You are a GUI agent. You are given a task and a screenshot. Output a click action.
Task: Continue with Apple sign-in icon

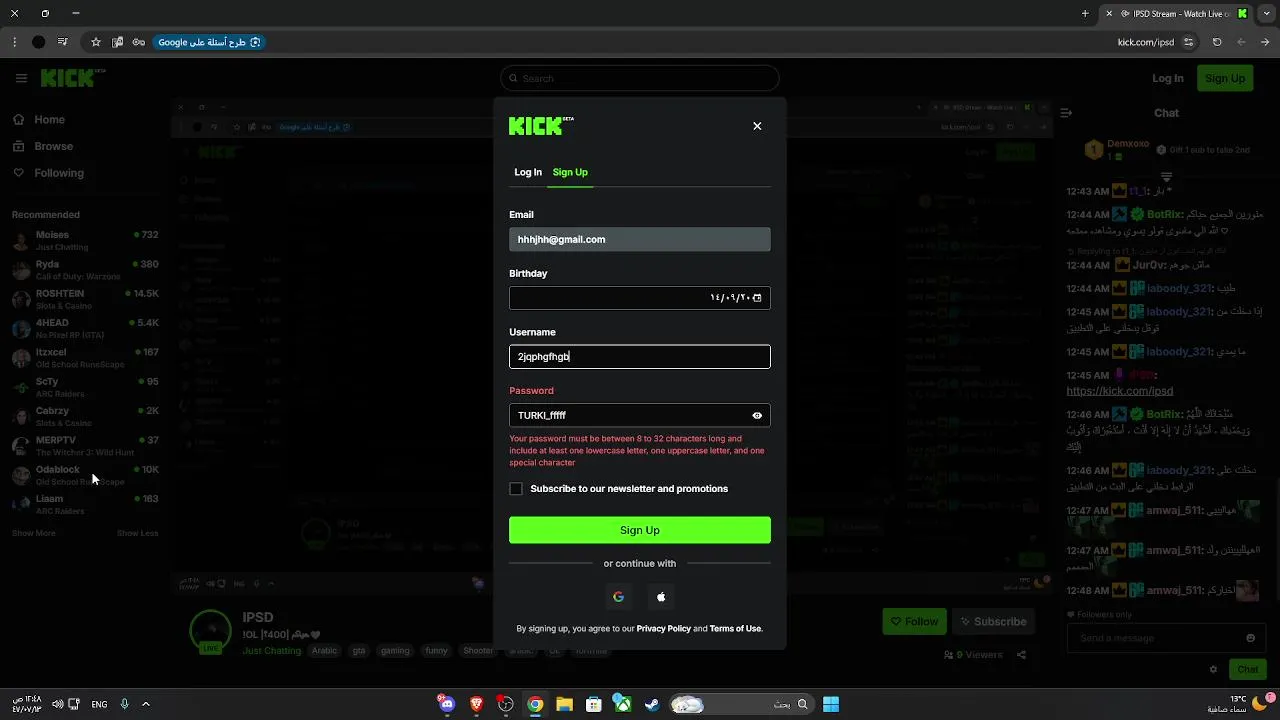pyautogui.click(x=661, y=597)
